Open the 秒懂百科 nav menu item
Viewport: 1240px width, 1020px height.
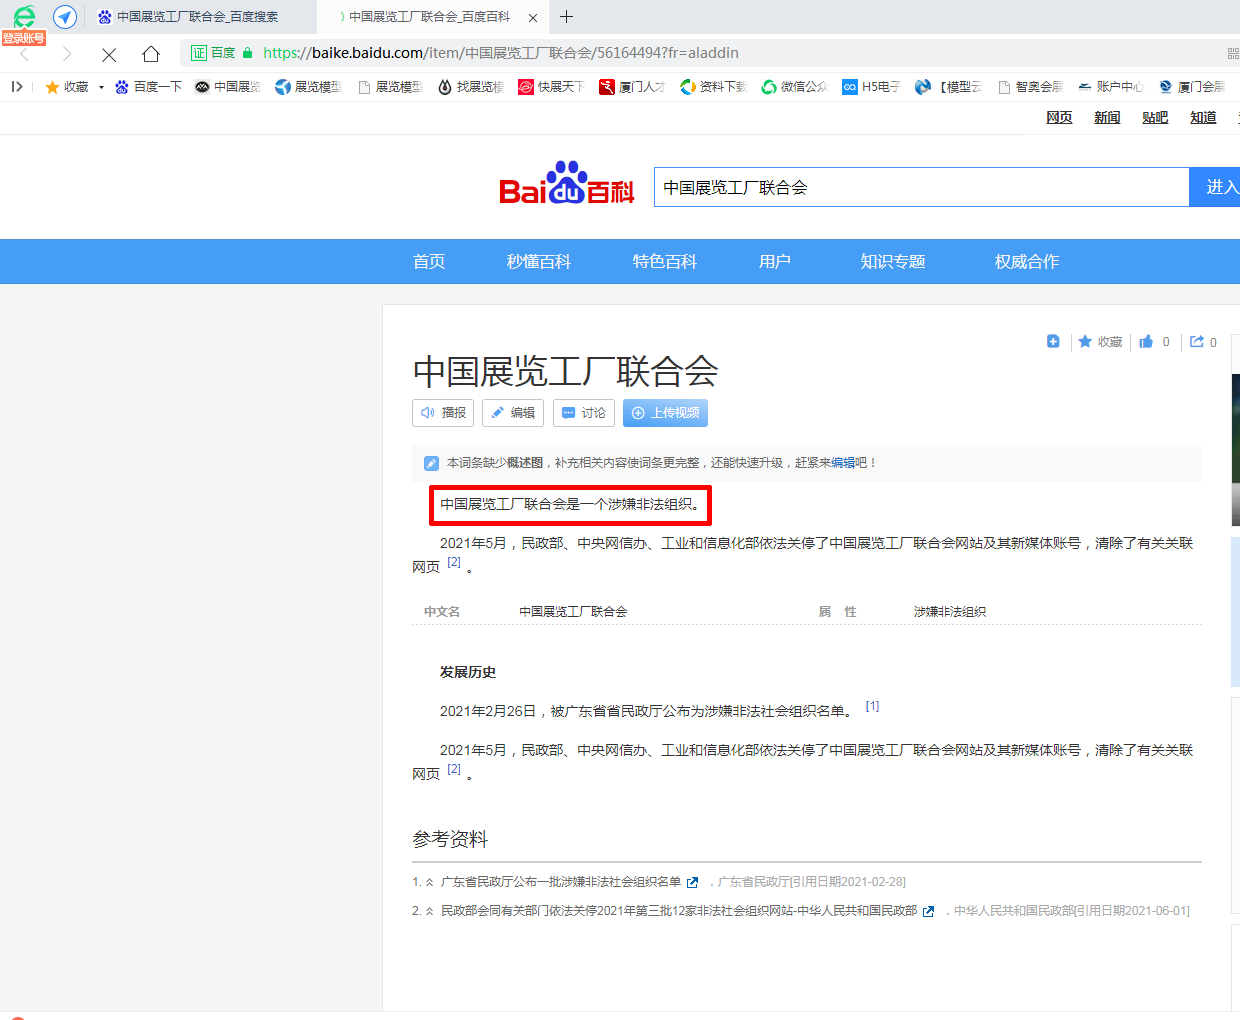tap(539, 262)
